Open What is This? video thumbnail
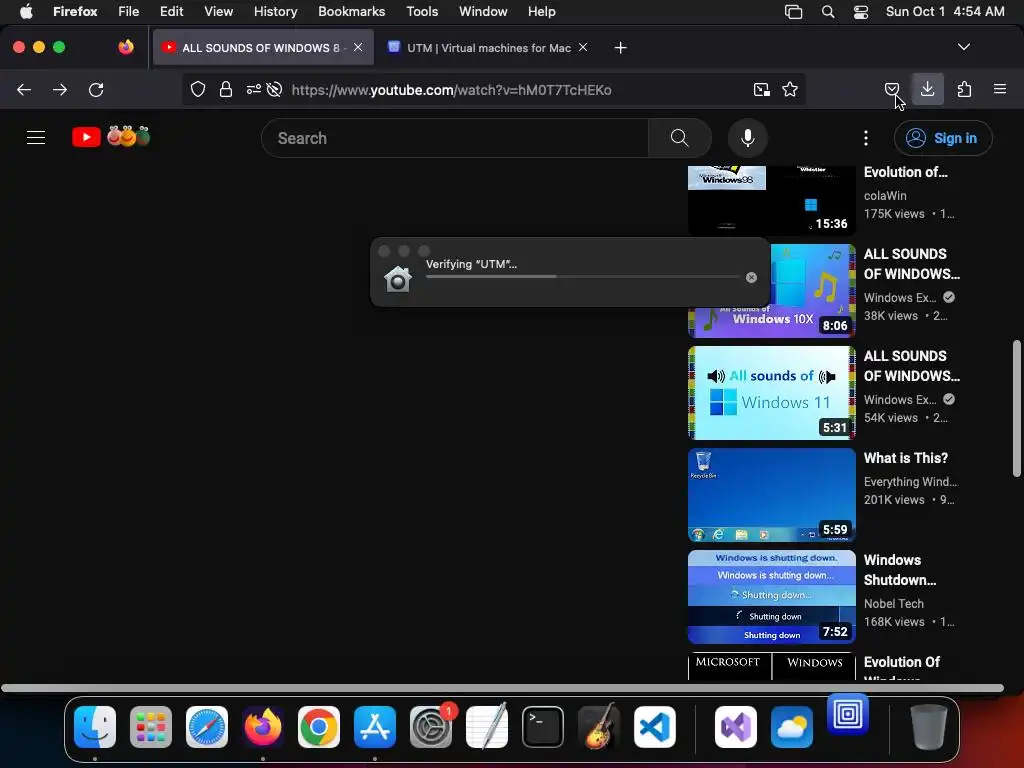The height and width of the screenshot is (768, 1024). (x=772, y=495)
